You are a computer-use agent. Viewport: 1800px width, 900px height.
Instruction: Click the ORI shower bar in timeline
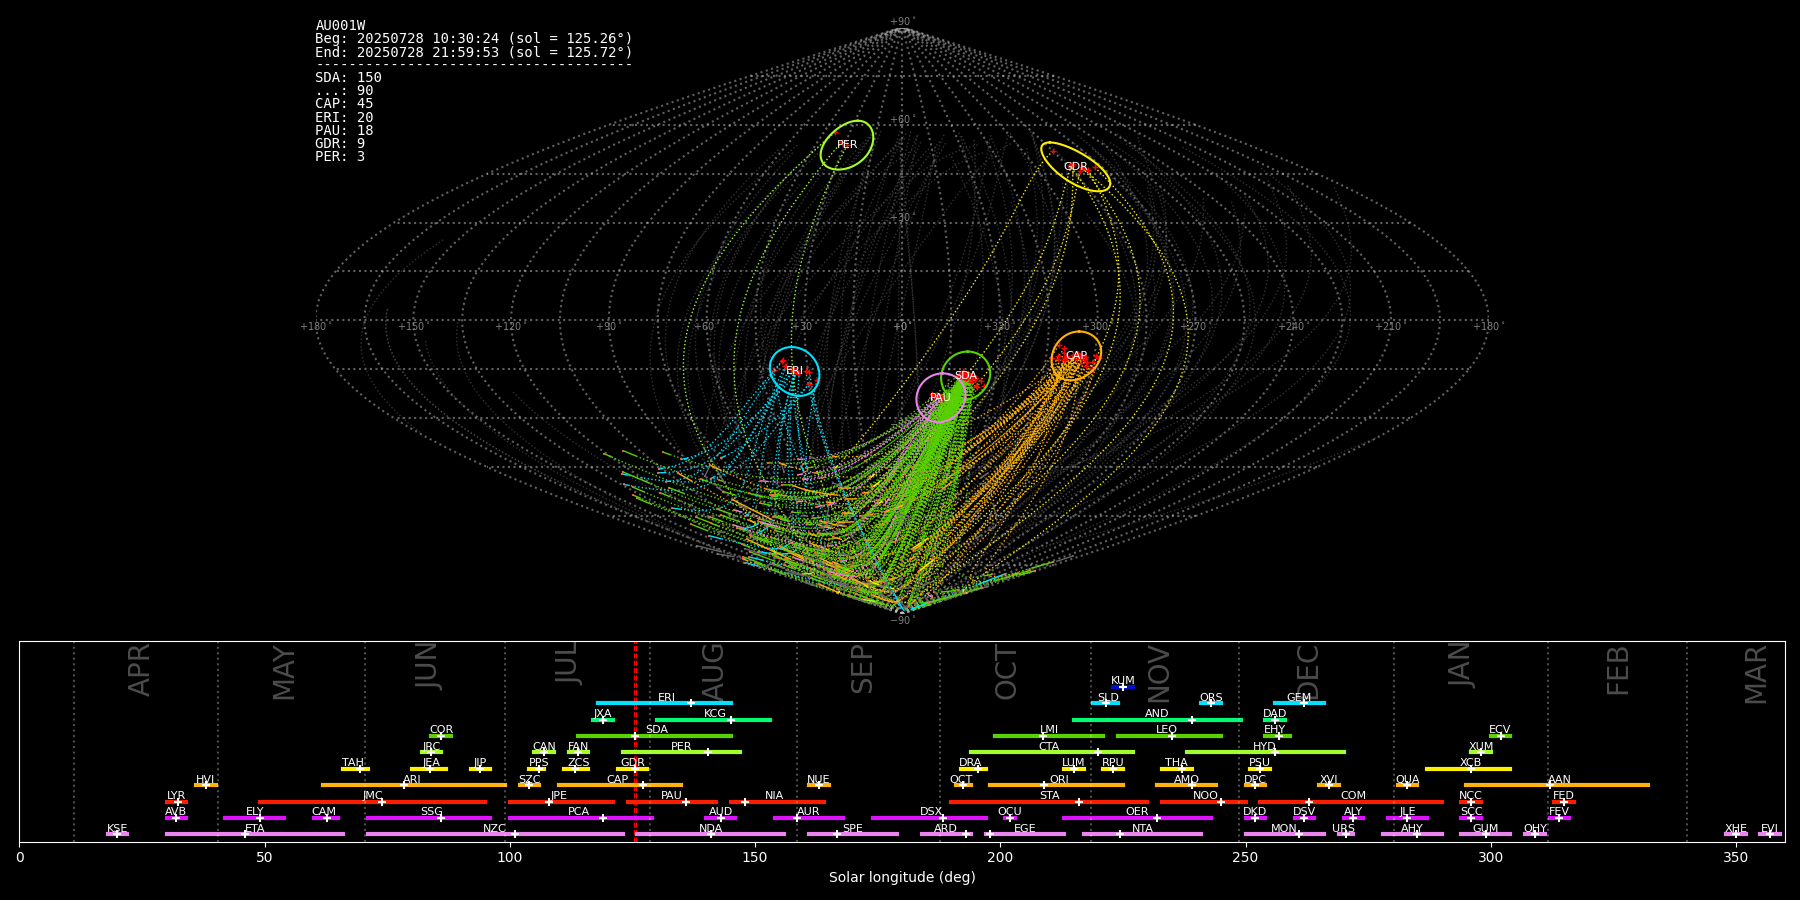1056,785
